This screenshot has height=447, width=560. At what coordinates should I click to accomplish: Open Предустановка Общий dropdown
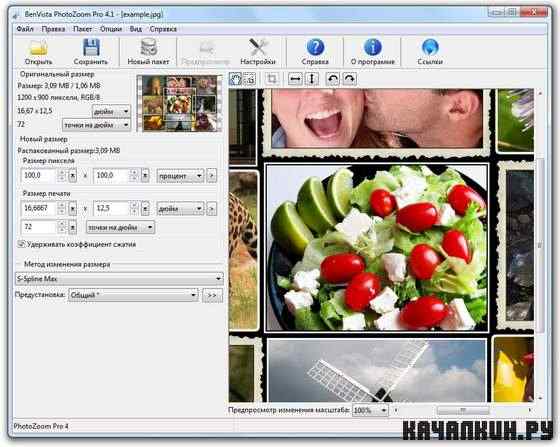tap(133, 295)
